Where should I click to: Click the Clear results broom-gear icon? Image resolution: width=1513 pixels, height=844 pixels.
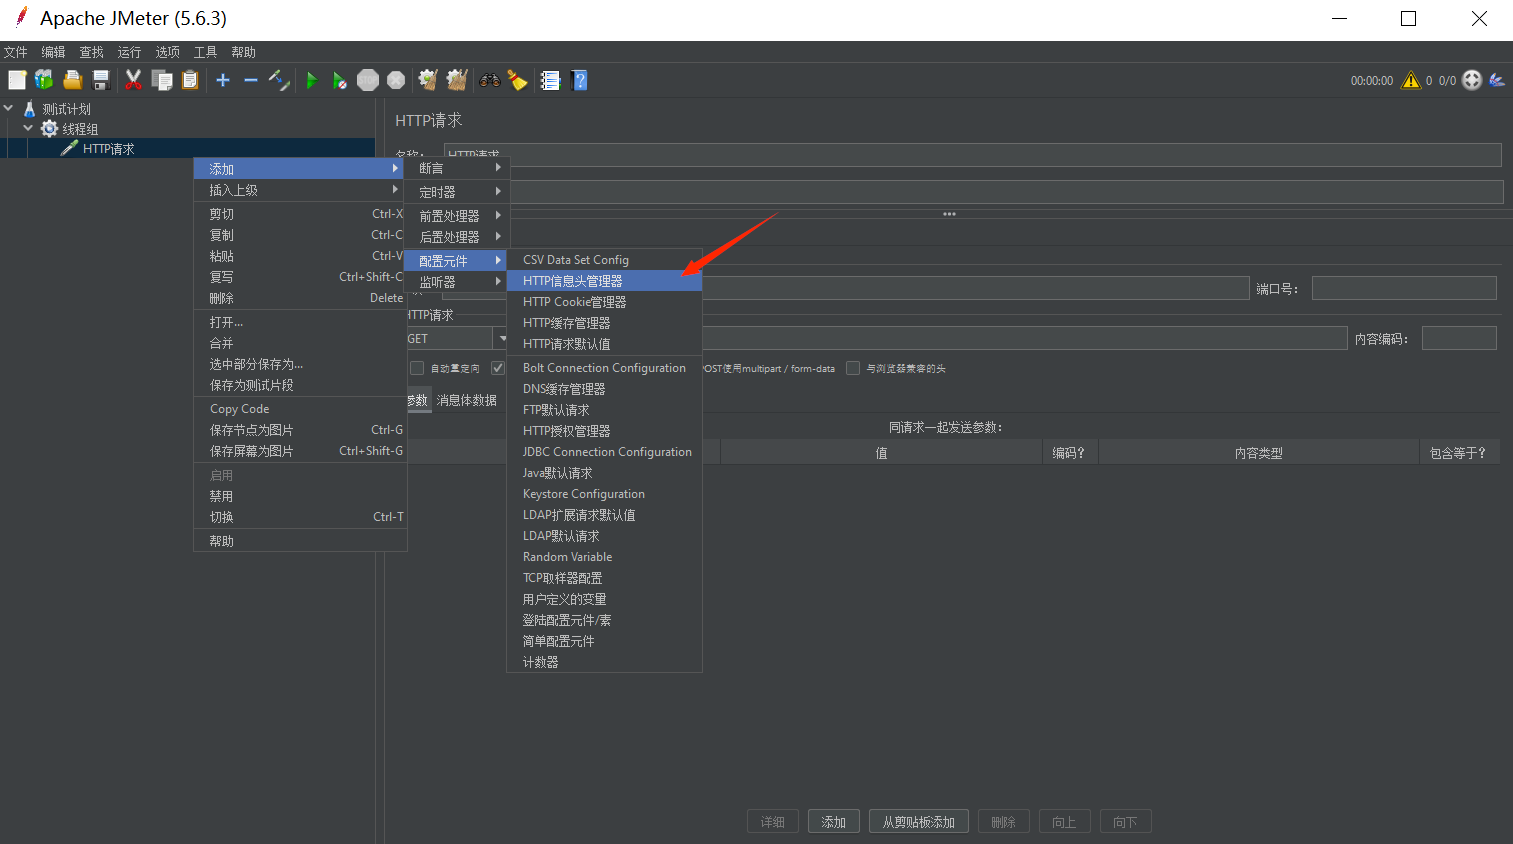[x=428, y=80]
